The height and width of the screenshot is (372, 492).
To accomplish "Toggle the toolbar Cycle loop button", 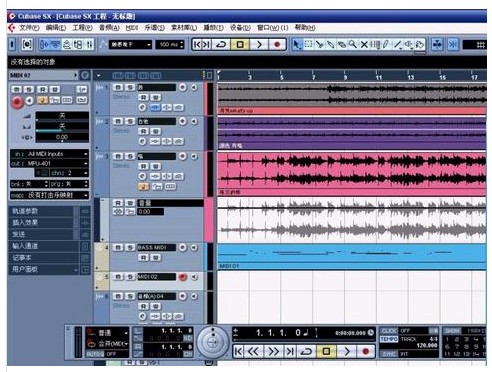I will 221,44.
